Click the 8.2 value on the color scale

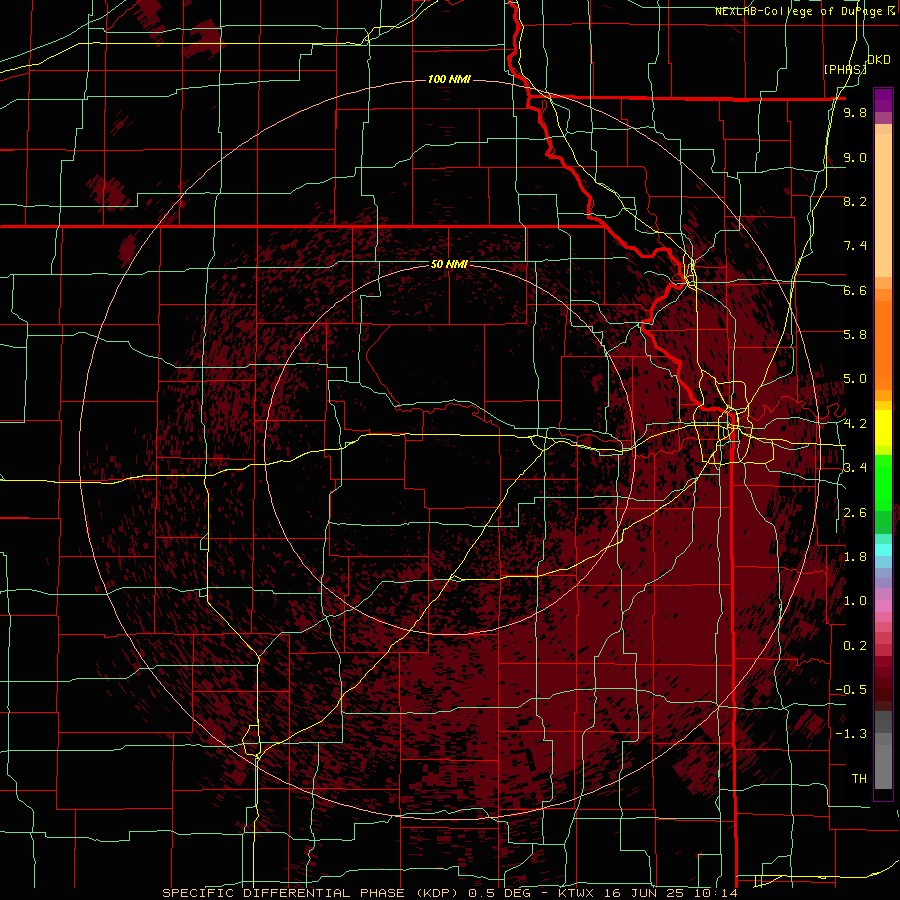[x=855, y=201]
